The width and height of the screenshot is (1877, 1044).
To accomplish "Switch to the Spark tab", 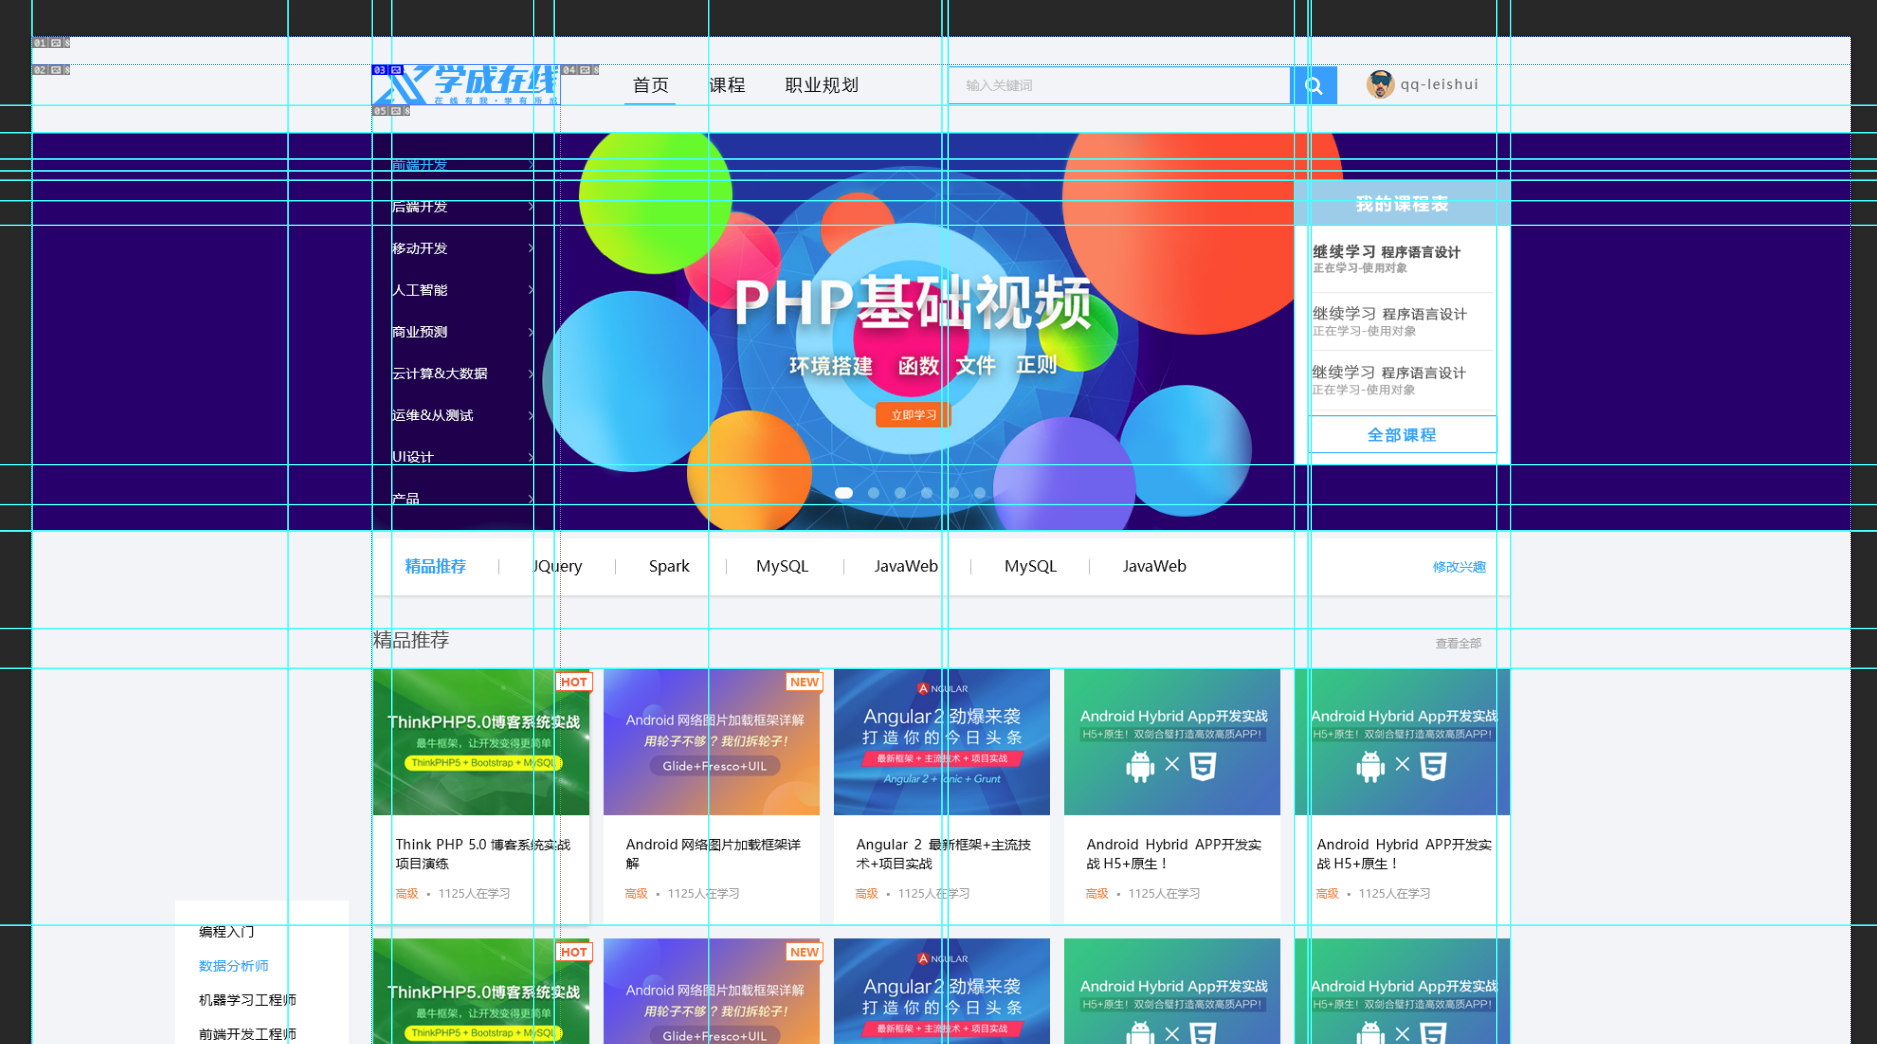I will tap(669, 566).
